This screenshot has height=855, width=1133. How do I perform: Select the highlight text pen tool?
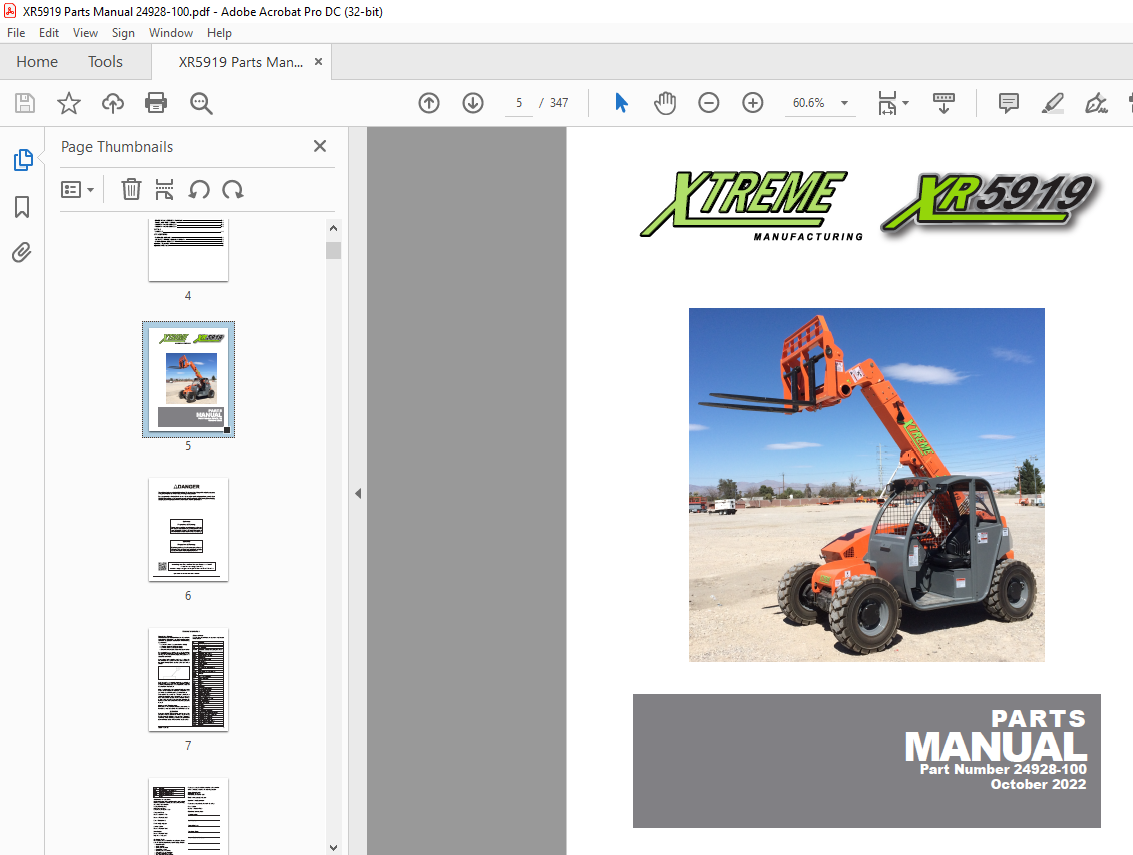(x=1053, y=103)
